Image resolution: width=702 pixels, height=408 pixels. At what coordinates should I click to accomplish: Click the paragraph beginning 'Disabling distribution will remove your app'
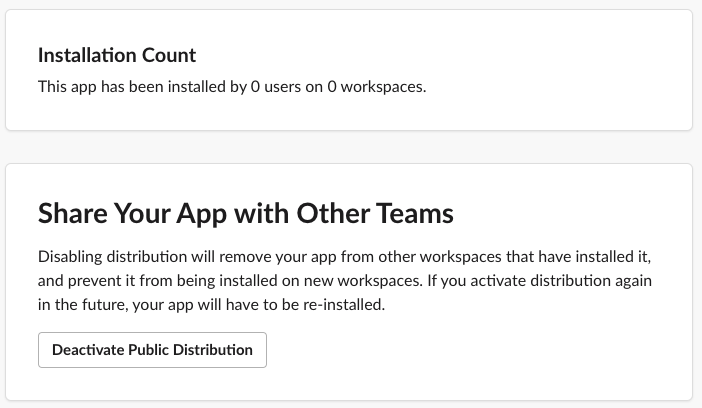(345, 280)
